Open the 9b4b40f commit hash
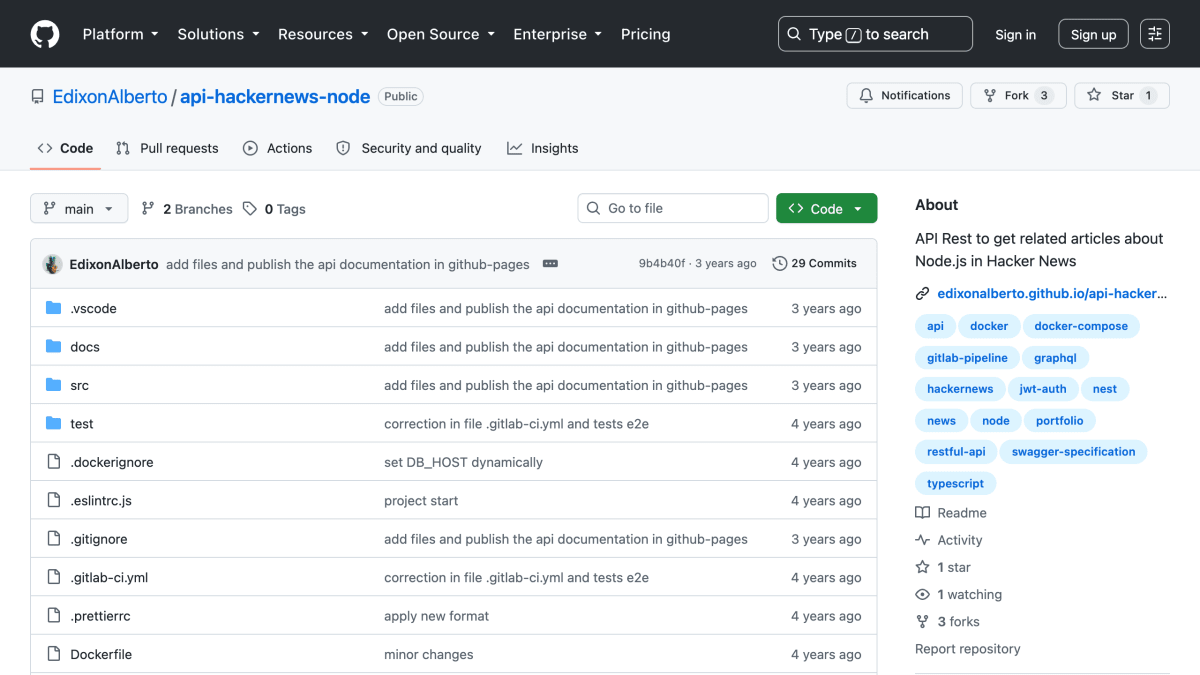The width and height of the screenshot is (1200, 675). pos(662,264)
